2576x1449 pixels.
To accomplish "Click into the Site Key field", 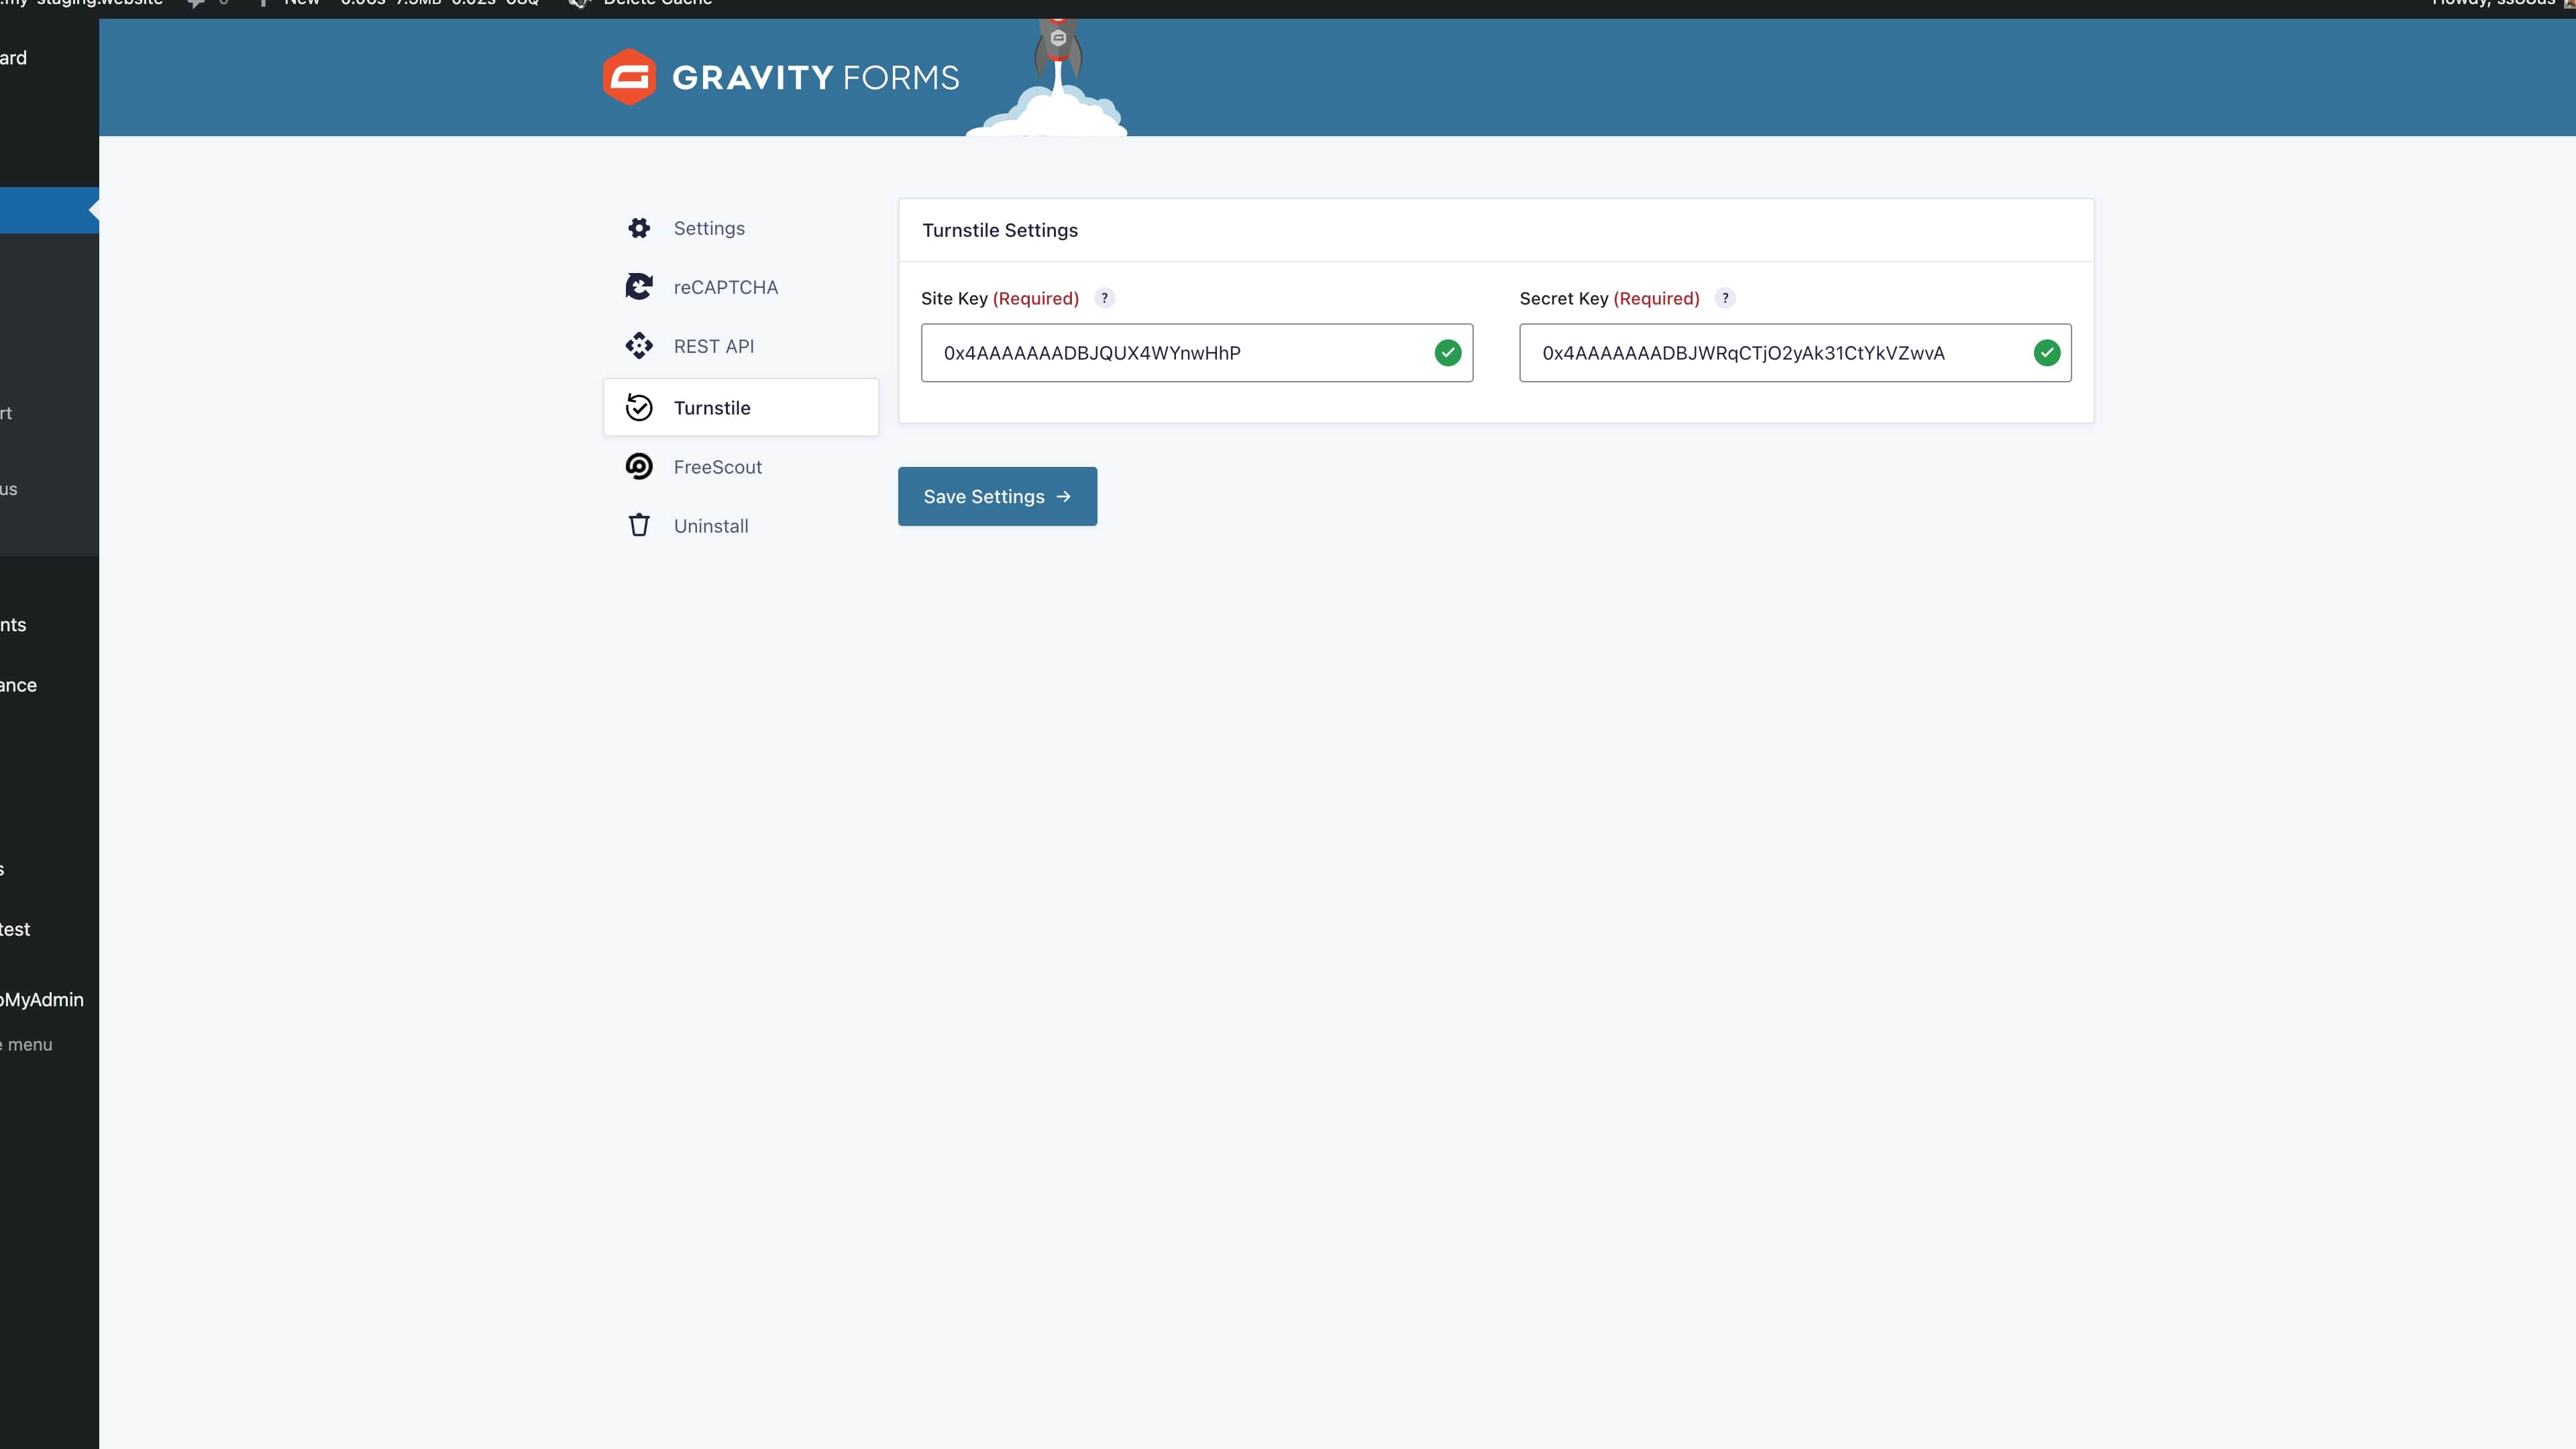I will click(x=1197, y=353).
